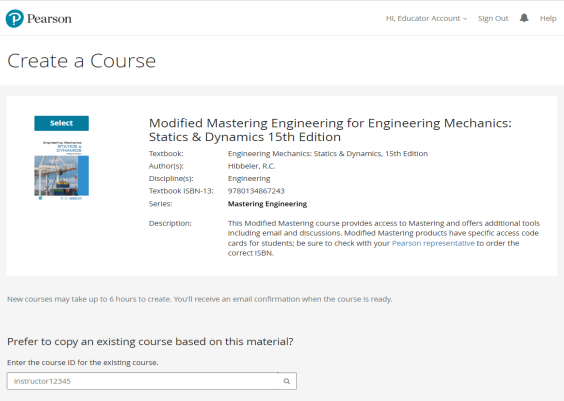564x401 pixels.
Task: Click the Engineering discipline value
Action: (x=249, y=178)
